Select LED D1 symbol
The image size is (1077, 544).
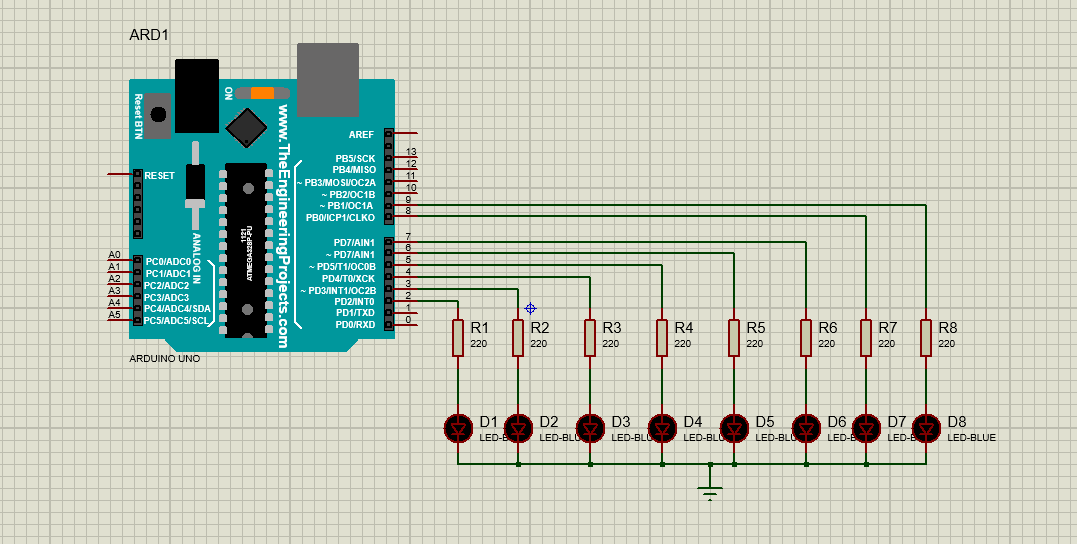click(x=458, y=429)
